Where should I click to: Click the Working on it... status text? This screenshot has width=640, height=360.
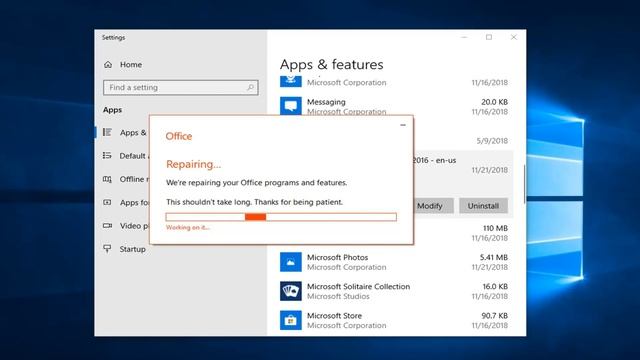click(x=188, y=227)
